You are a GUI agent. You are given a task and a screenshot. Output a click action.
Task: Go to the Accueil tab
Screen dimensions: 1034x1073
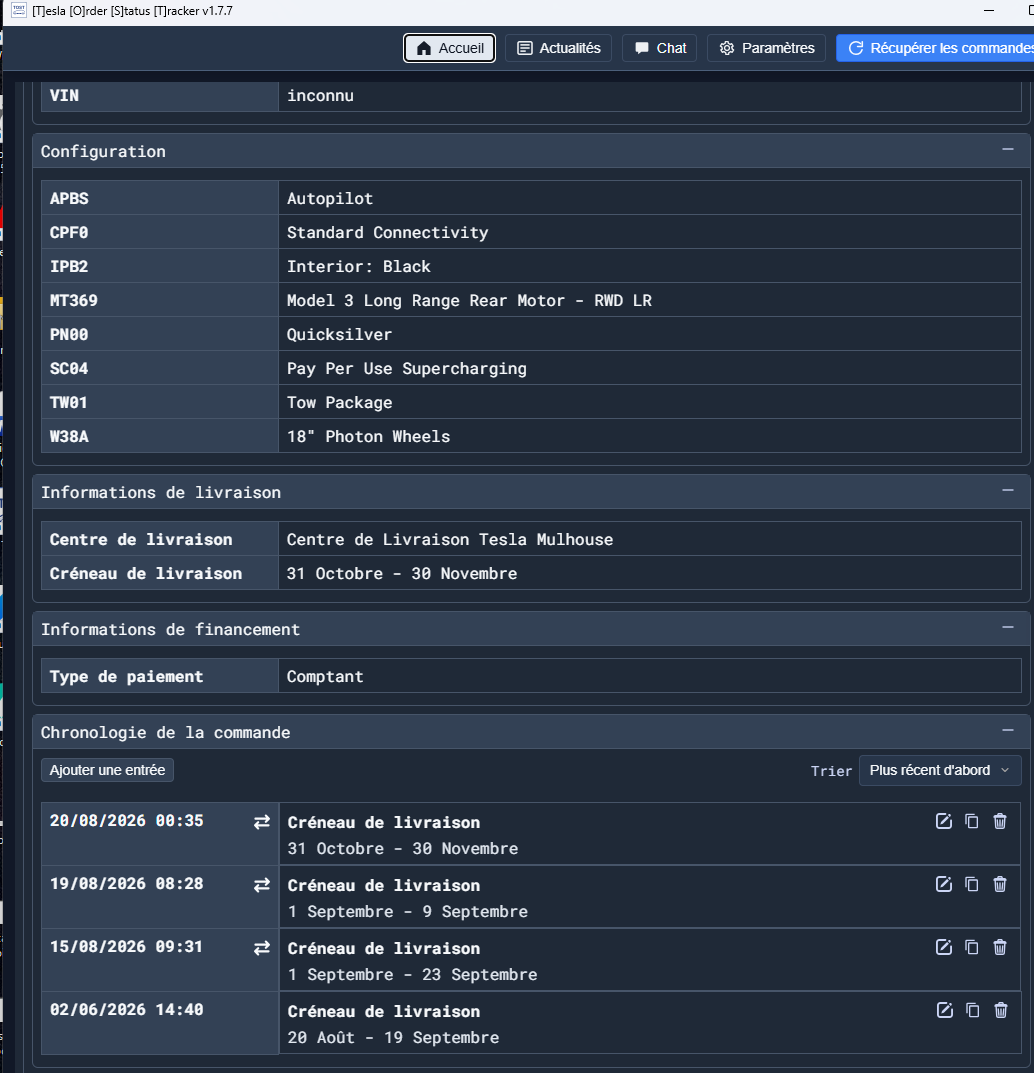(450, 48)
